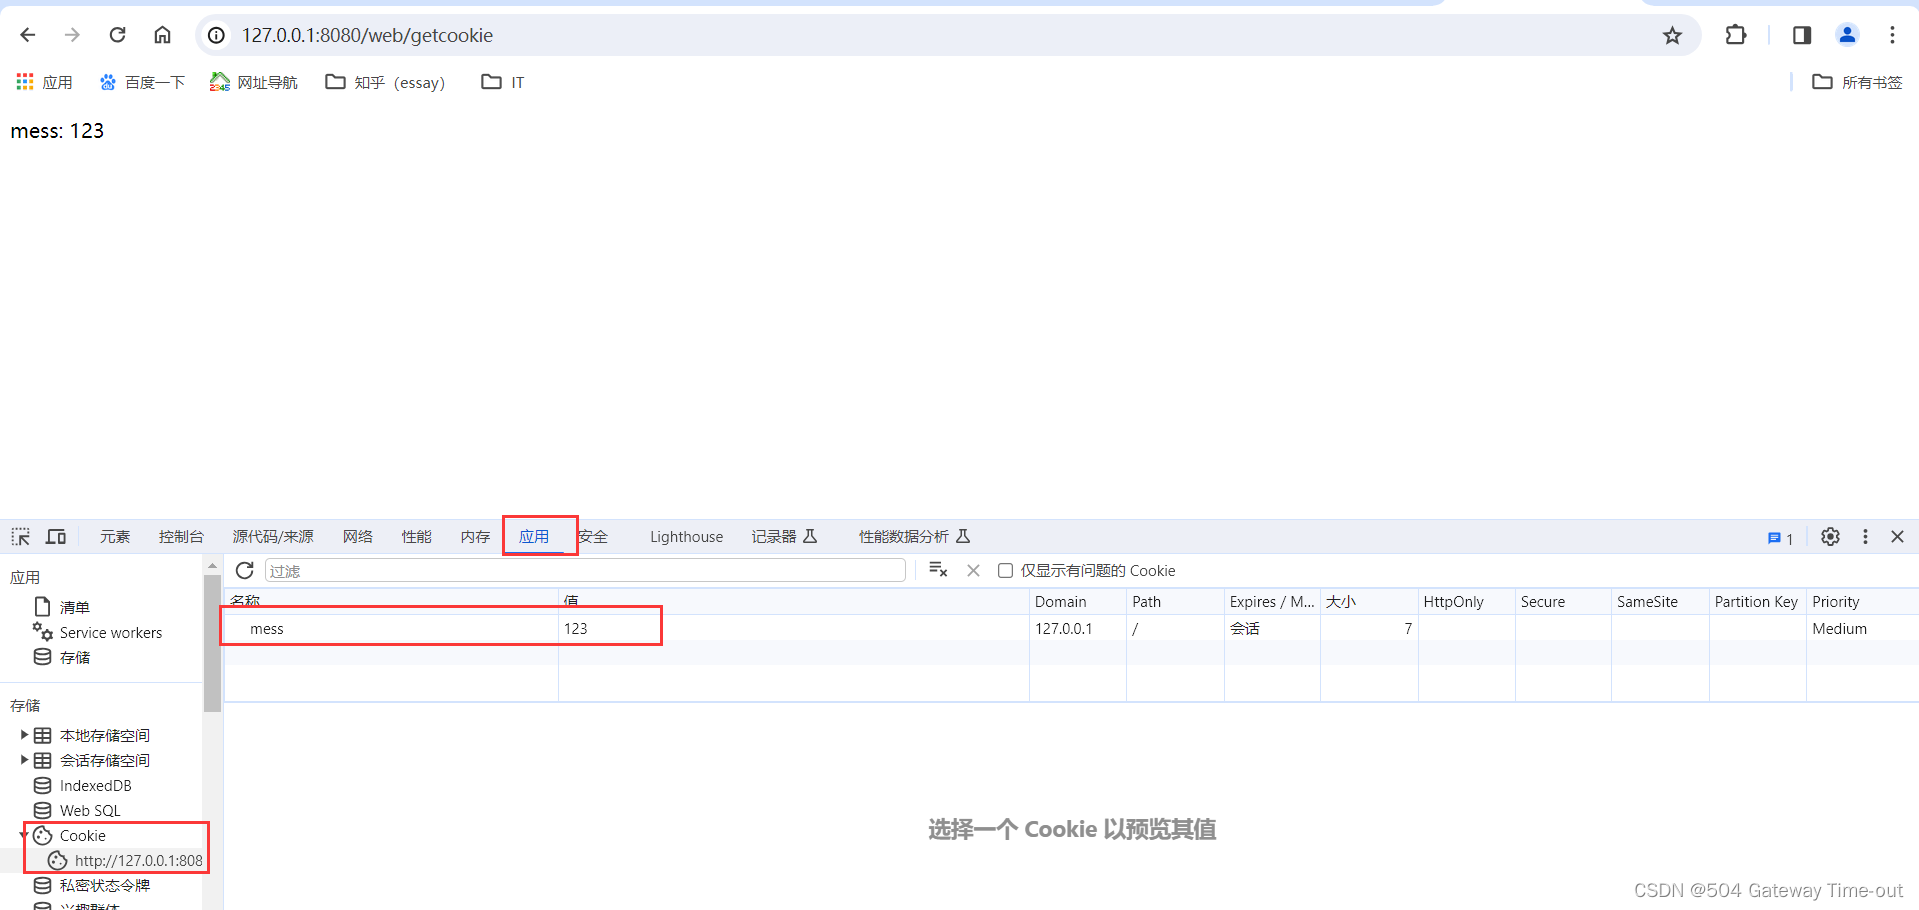This screenshot has height=910, width=1919.
Task: Bookmark this page with the star icon
Action: [x=1672, y=36]
